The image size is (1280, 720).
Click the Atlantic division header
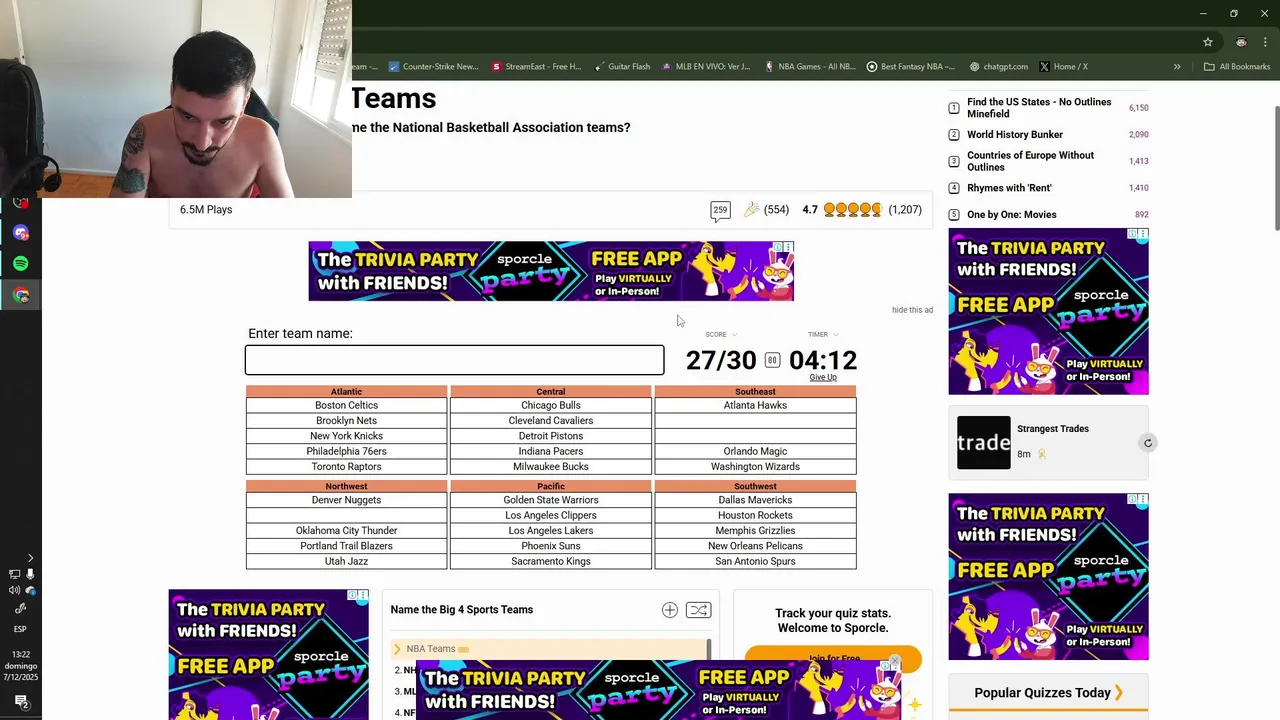[x=346, y=392]
